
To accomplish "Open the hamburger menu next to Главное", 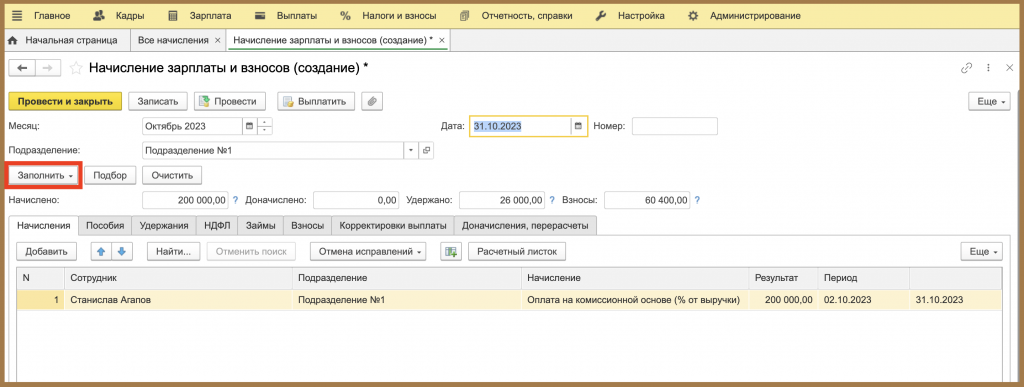I will tap(18, 16).
